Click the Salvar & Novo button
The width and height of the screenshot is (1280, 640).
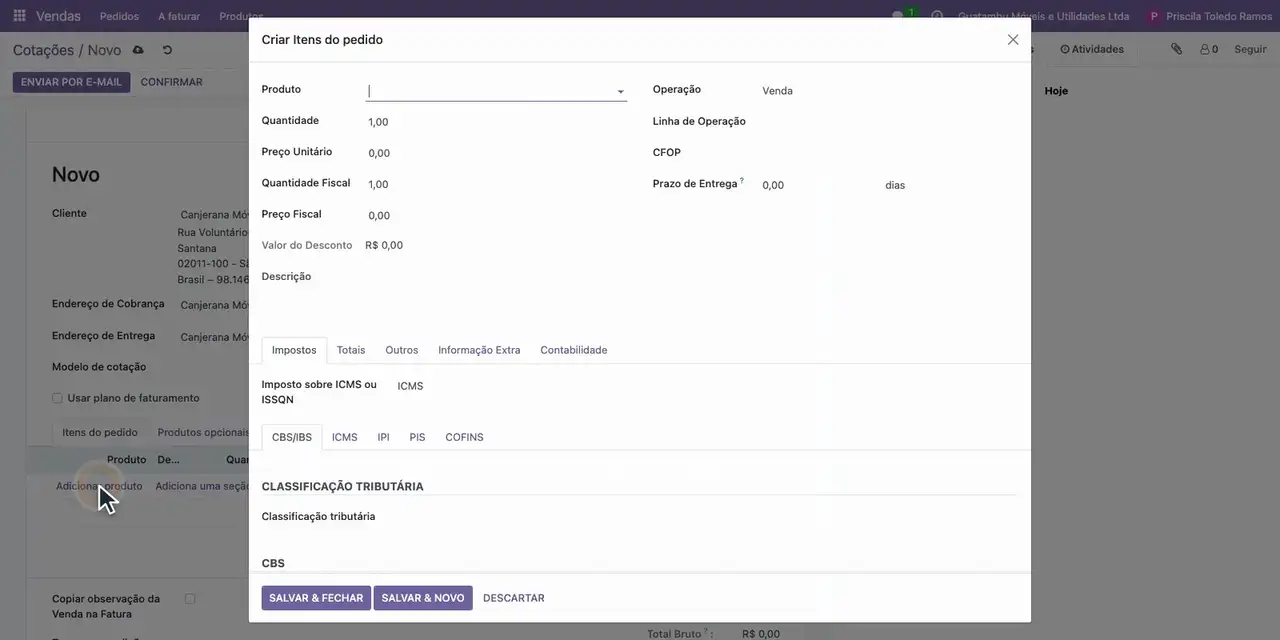[423, 598]
